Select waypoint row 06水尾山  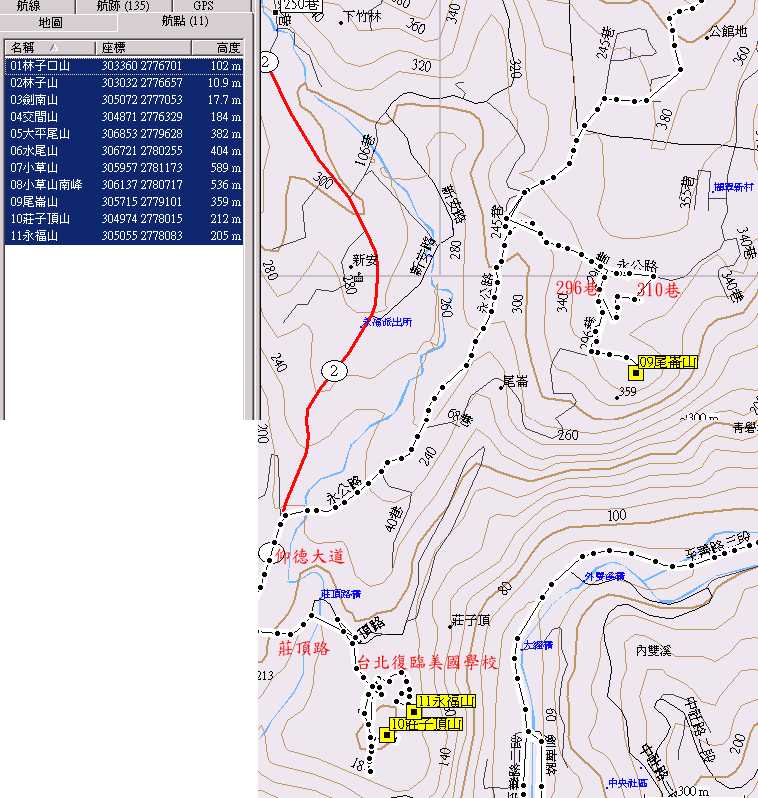[x=124, y=151]
